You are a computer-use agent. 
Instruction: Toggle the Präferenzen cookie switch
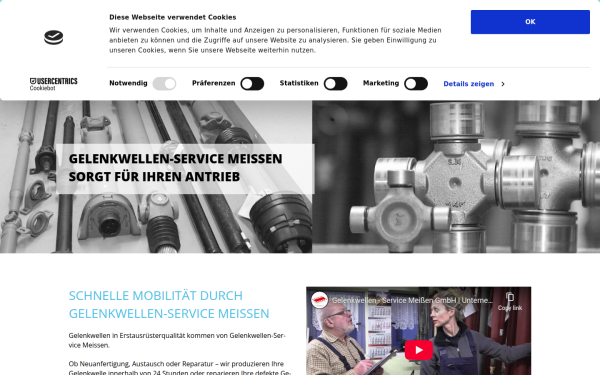(x=252, y=83)
